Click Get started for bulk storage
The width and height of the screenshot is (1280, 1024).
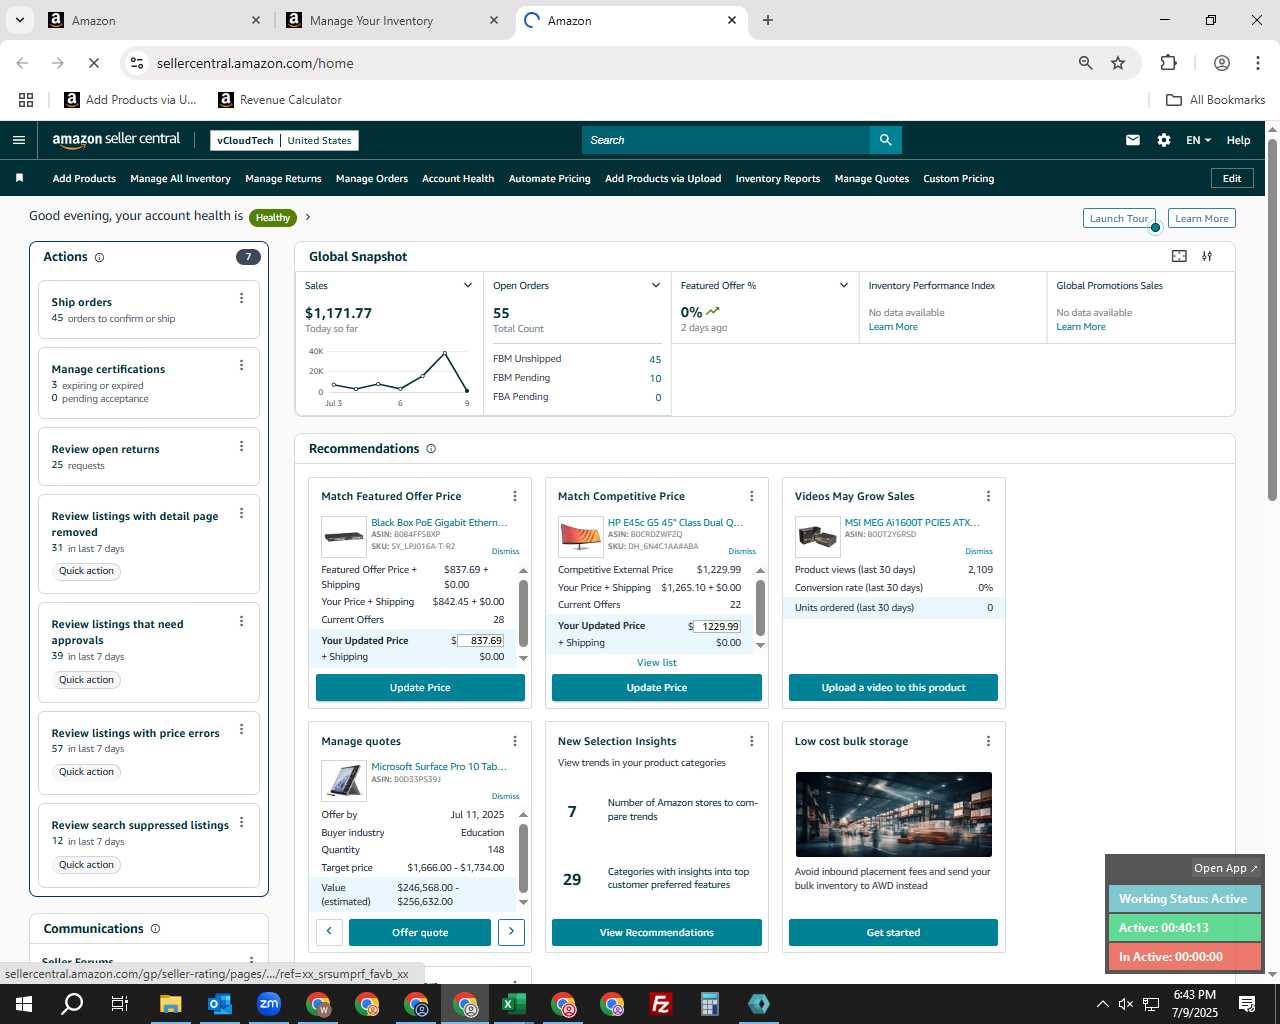point(893,932)
